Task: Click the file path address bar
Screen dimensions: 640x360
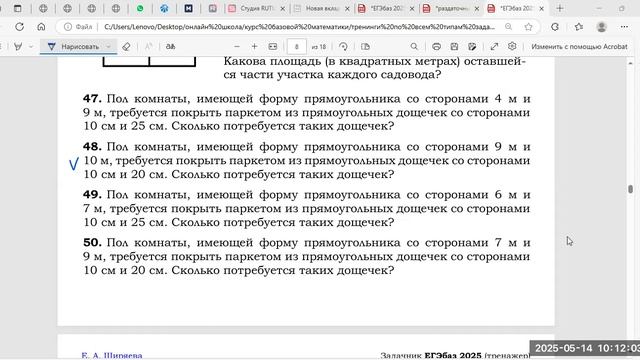Action: pyautogui.click(x=300, y=27)
